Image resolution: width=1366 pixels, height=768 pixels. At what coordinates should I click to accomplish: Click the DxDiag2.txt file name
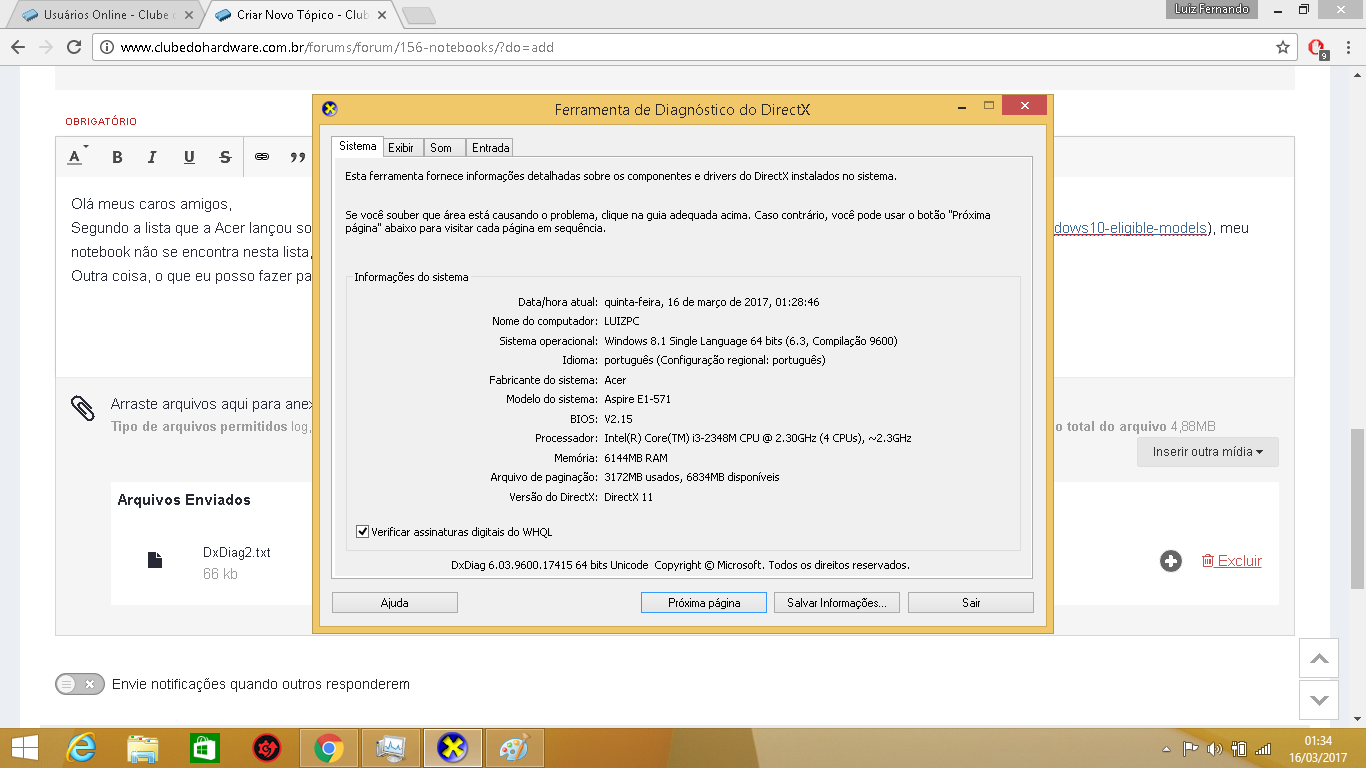[236, 552]
